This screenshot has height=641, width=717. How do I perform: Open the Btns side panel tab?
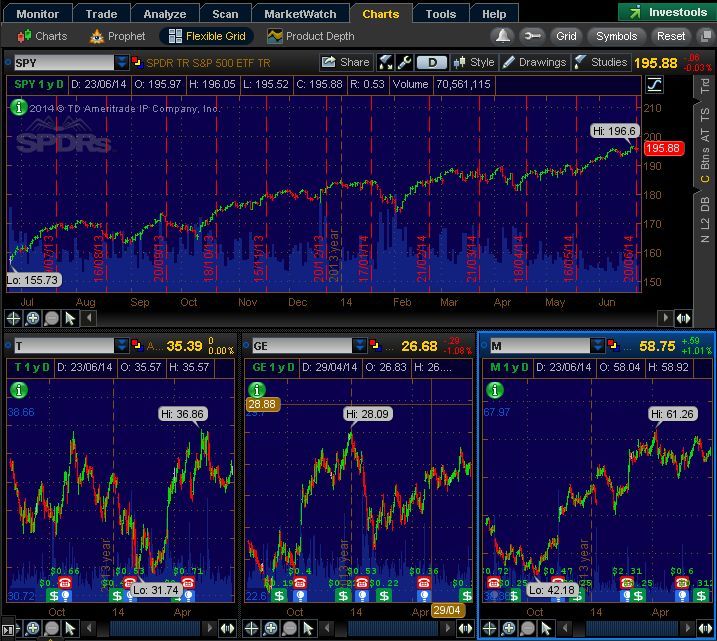[705, 159]
